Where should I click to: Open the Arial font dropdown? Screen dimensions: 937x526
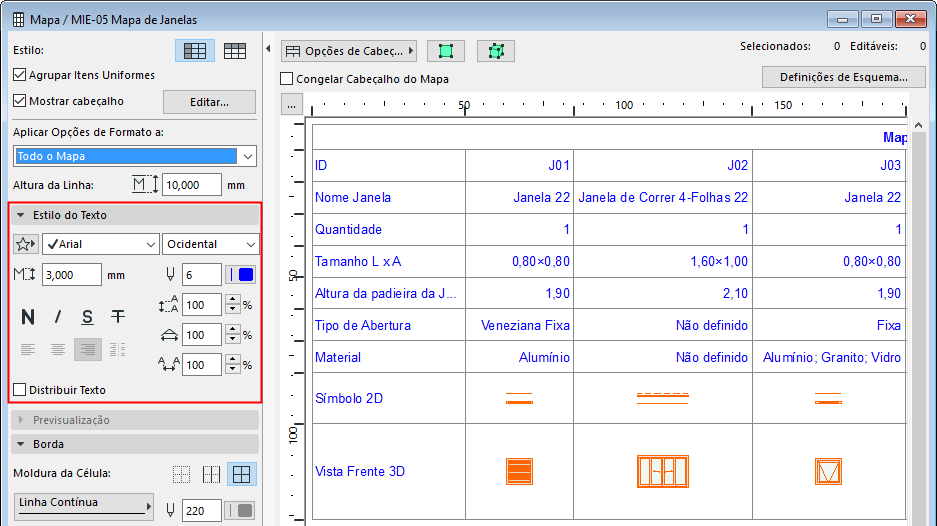tap(100, 244)
